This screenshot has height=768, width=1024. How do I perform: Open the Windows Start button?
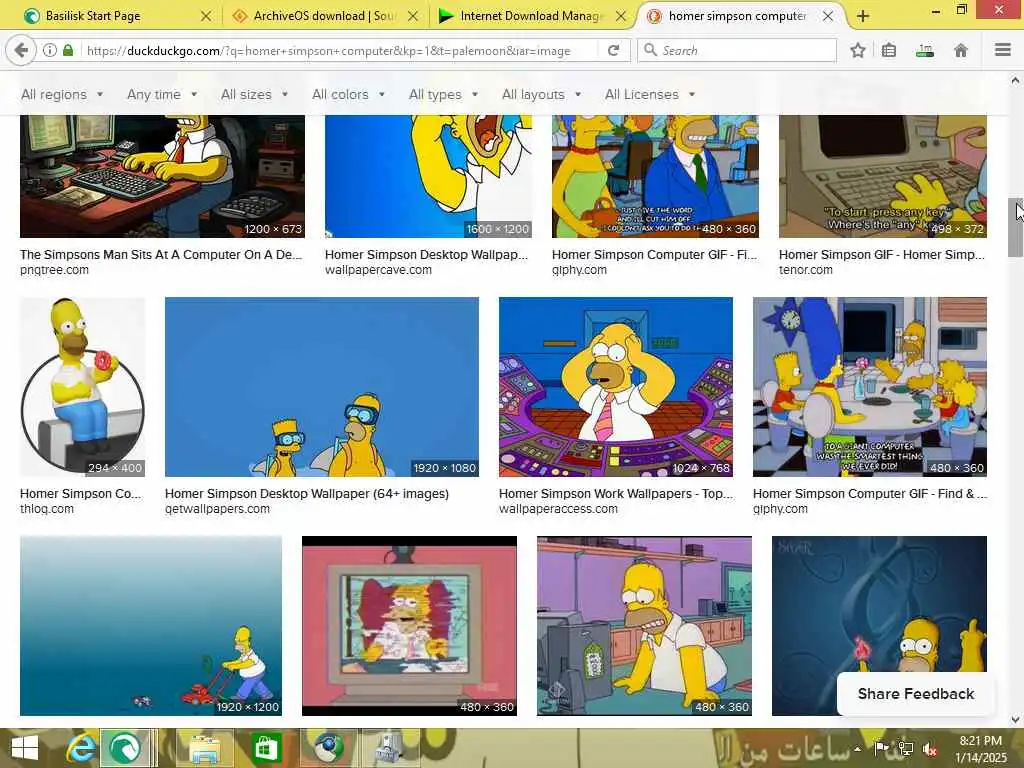point(25,748)
